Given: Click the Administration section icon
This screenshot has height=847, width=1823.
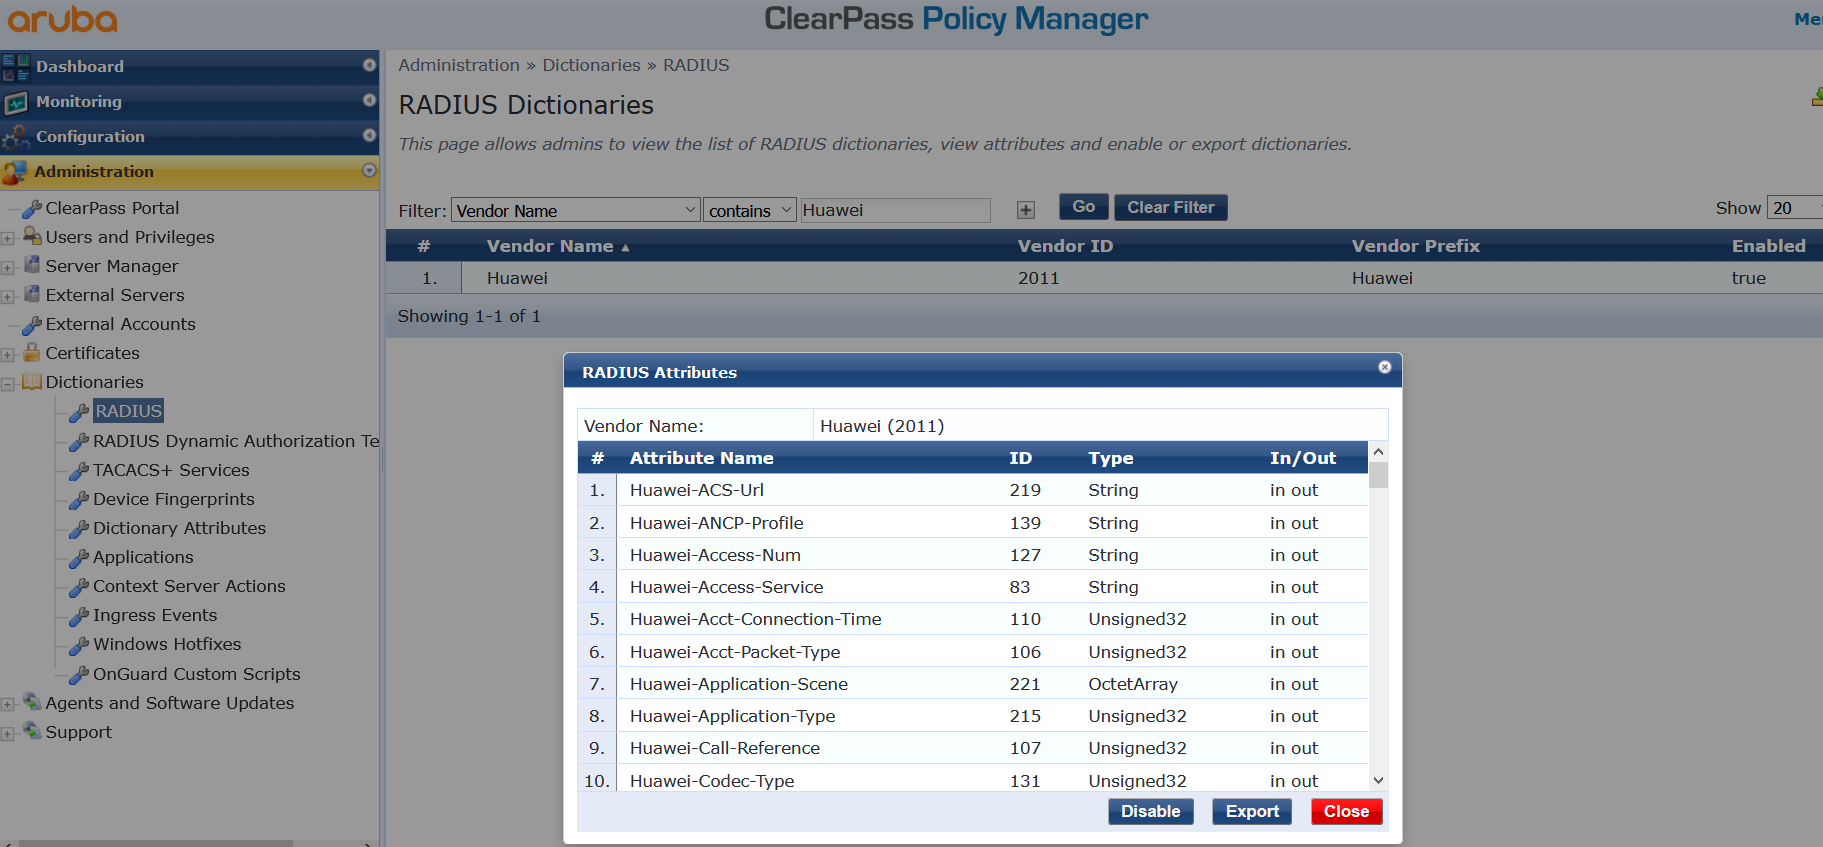Looking at the screenshot, I should point(15,172).
